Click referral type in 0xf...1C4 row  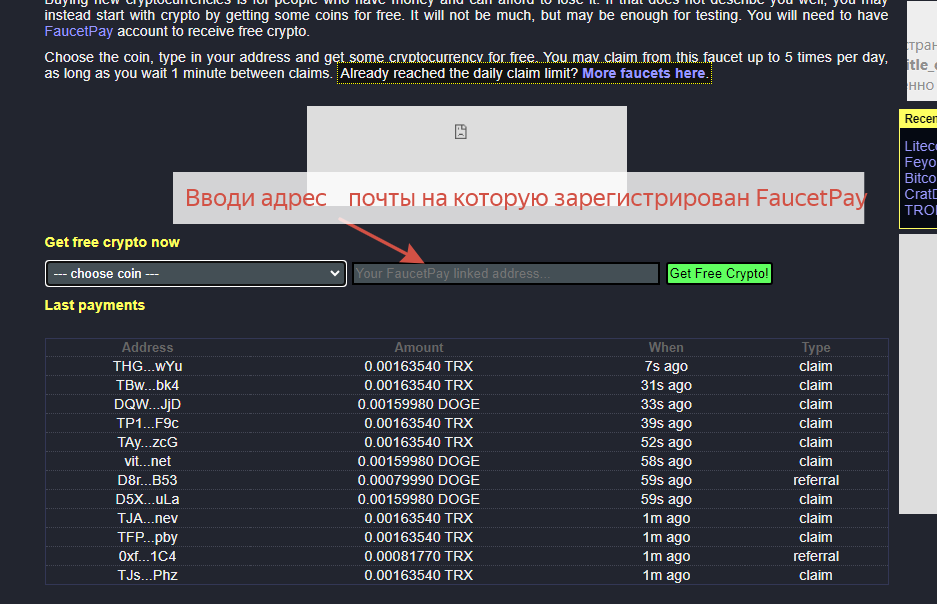(x=816, y=556)
